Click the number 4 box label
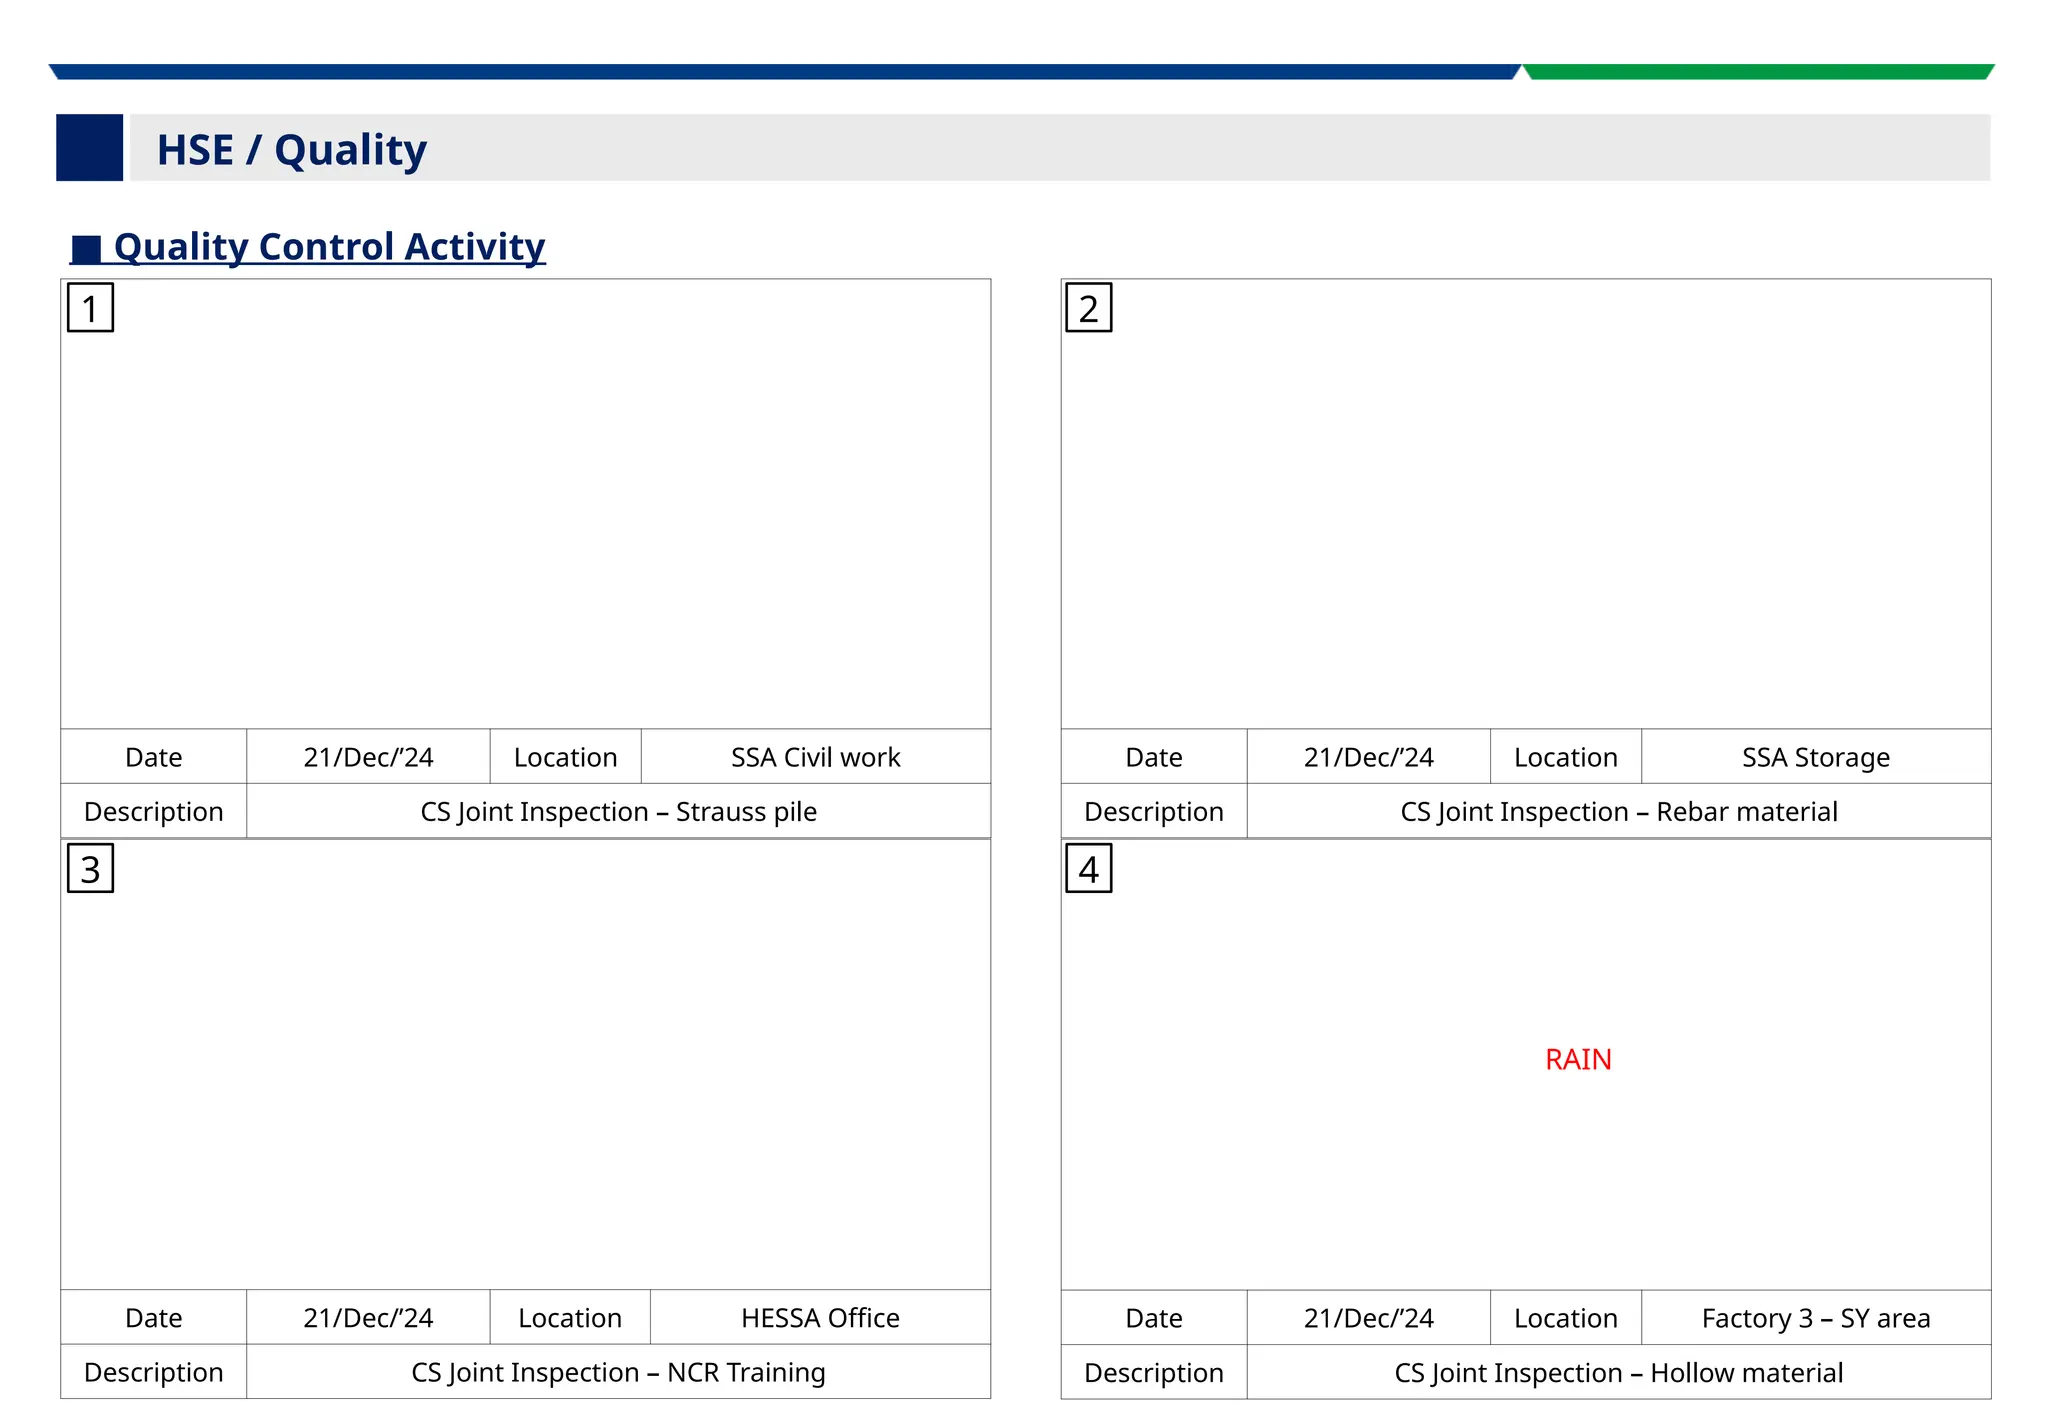The image size is (2048, 1418). (x=1088, y=869)
